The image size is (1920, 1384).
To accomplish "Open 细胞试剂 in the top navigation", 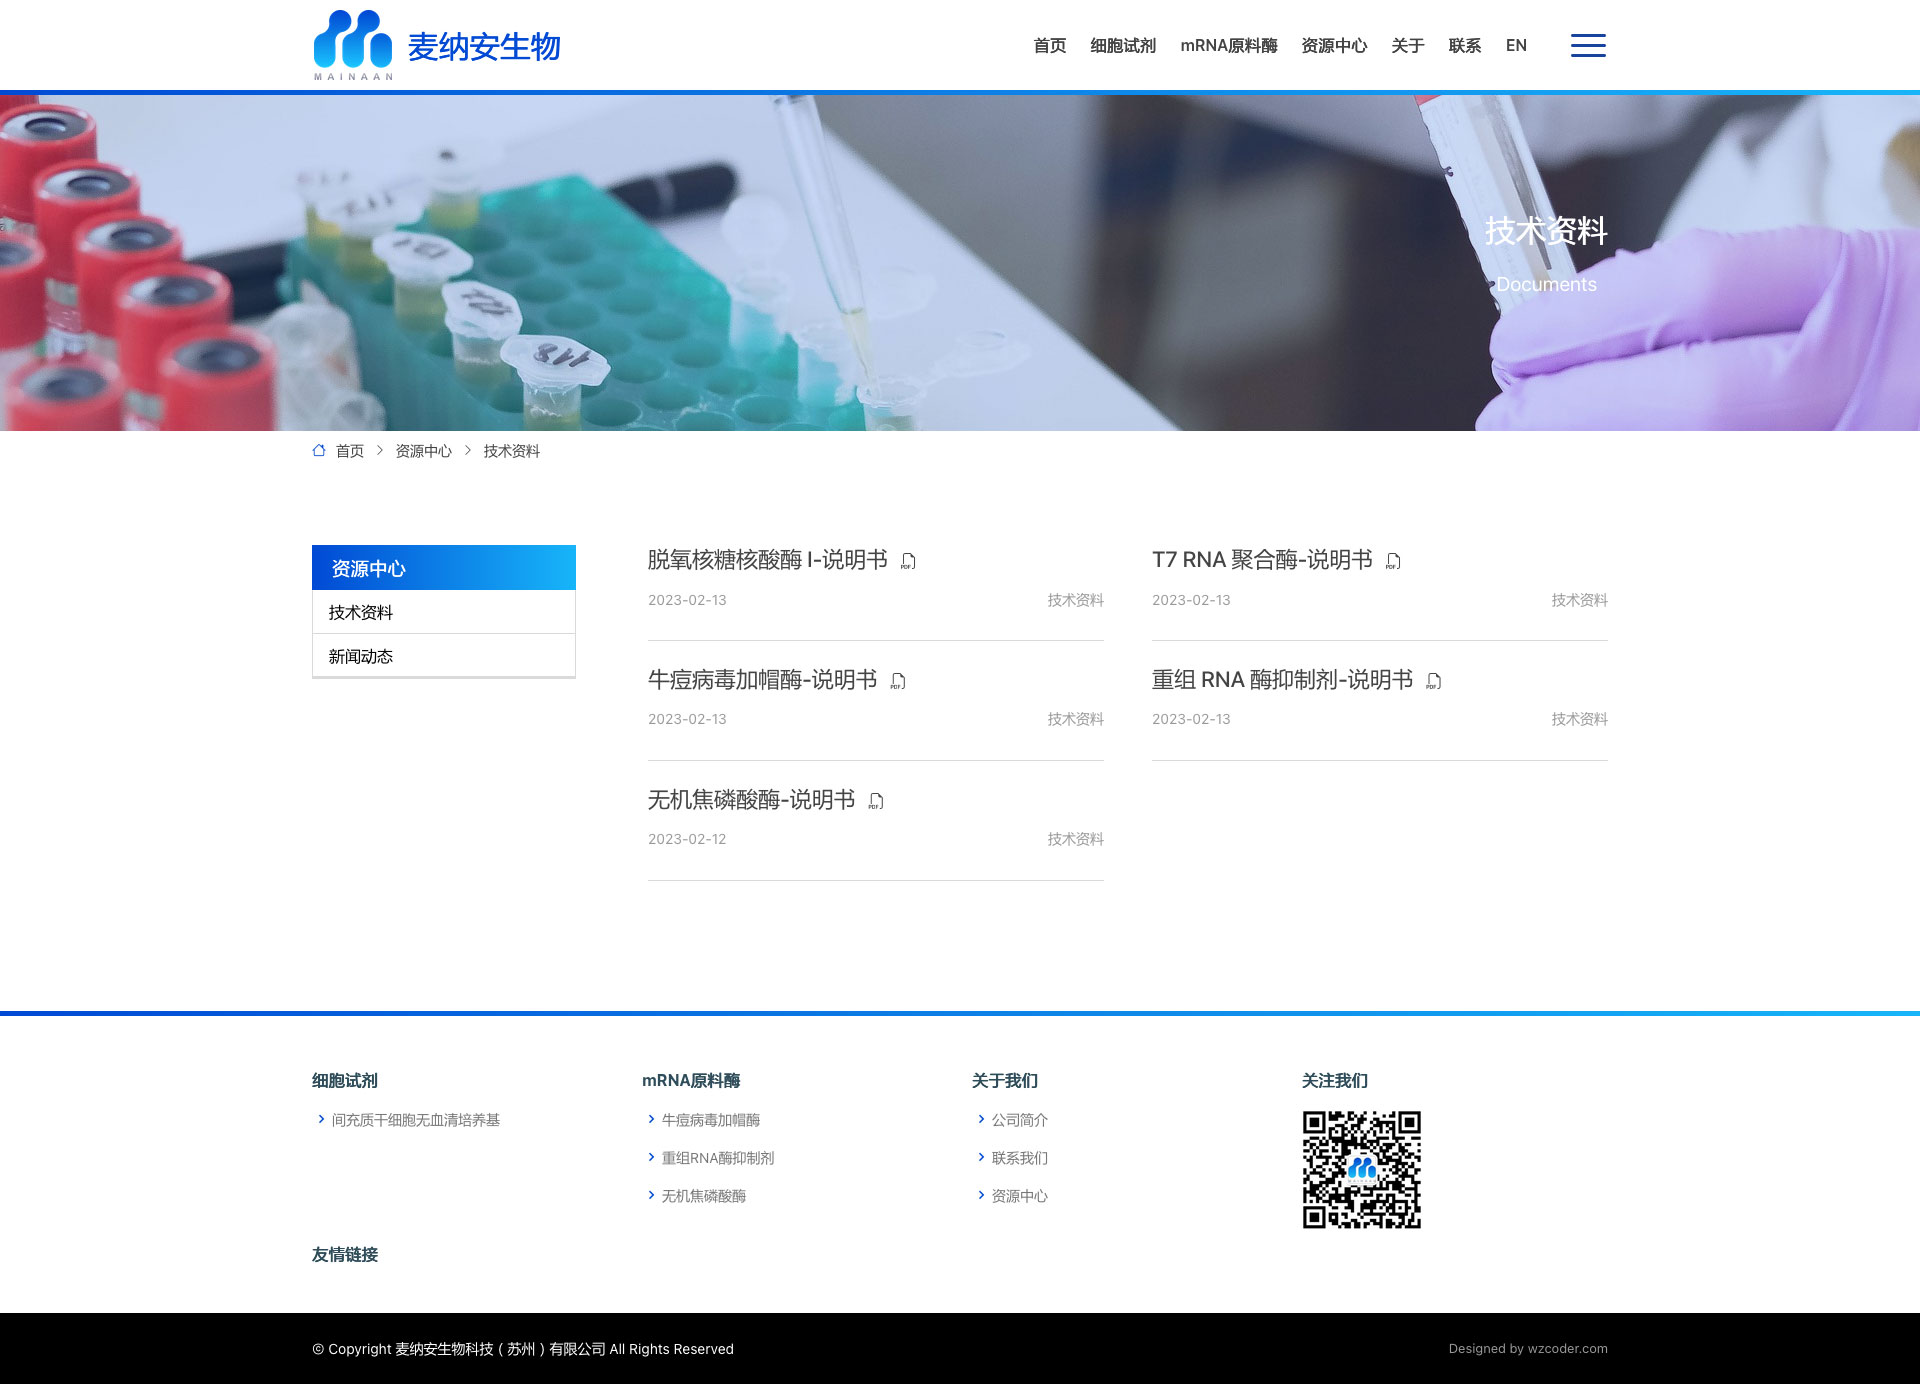I will pos(1122,46).
